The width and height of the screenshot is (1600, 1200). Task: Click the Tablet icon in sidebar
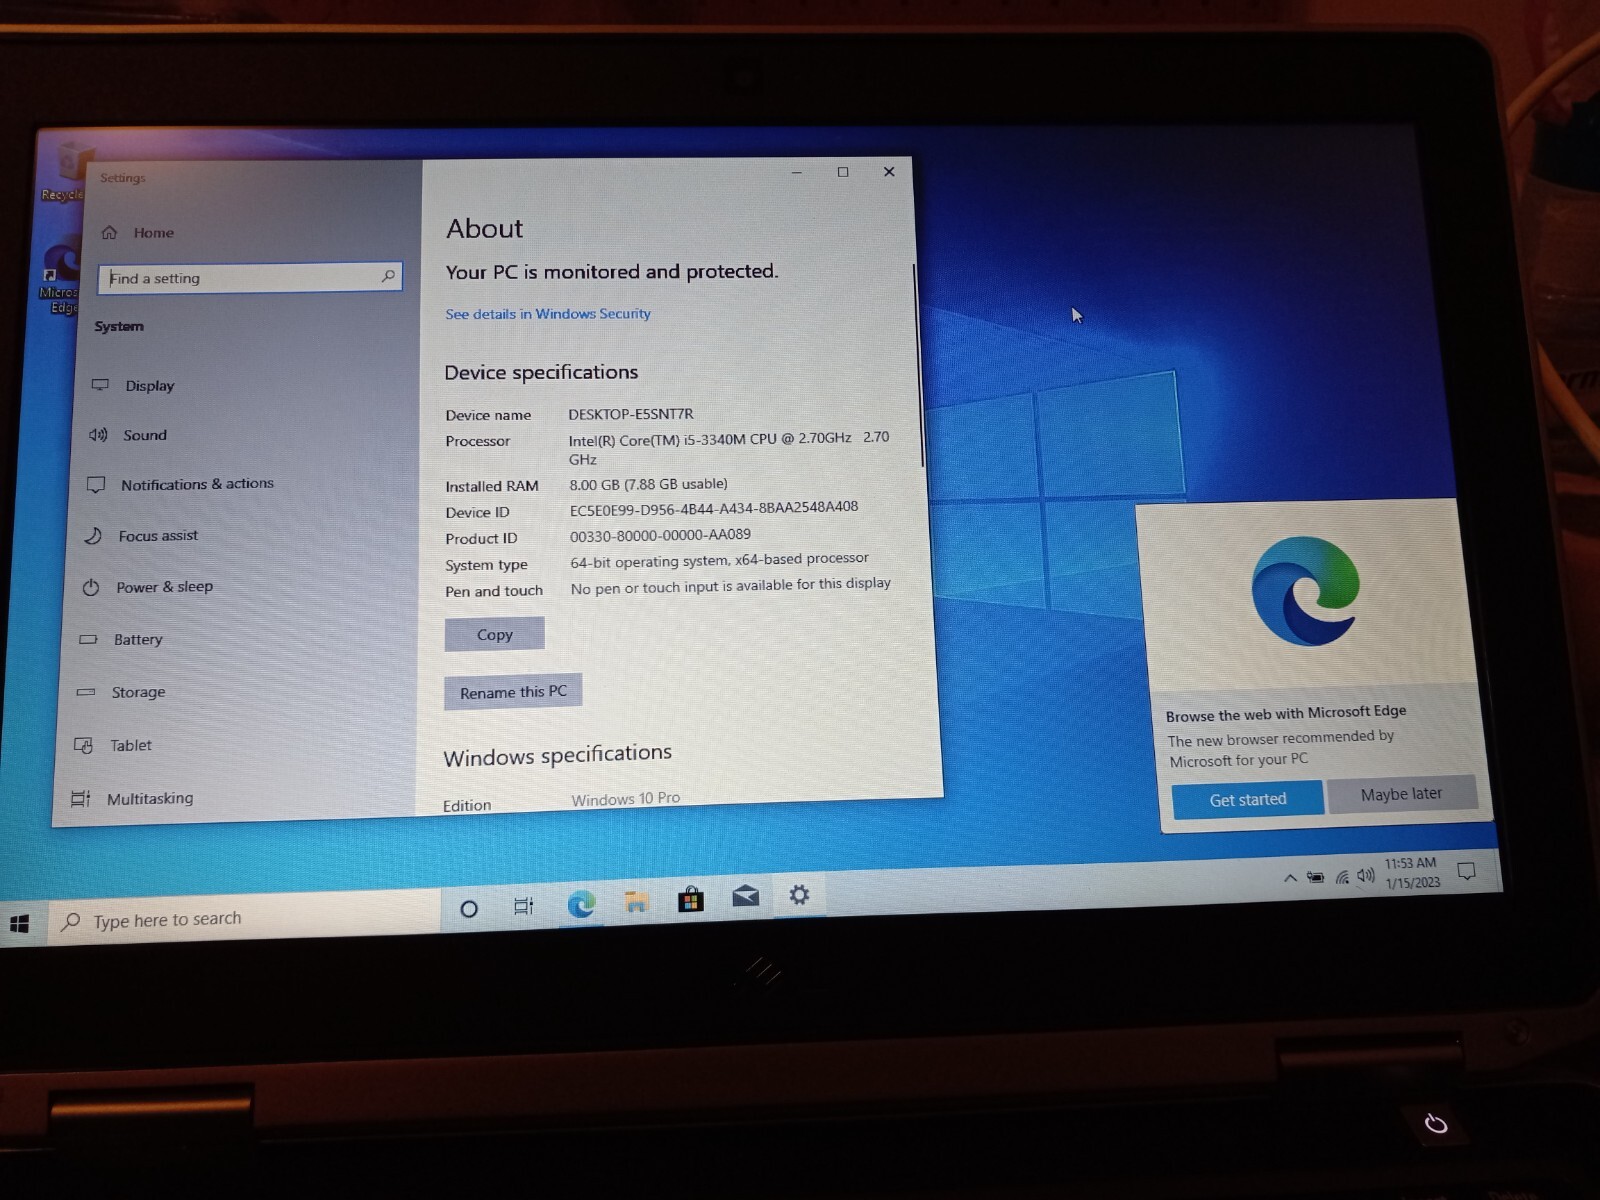pos(83,745)
